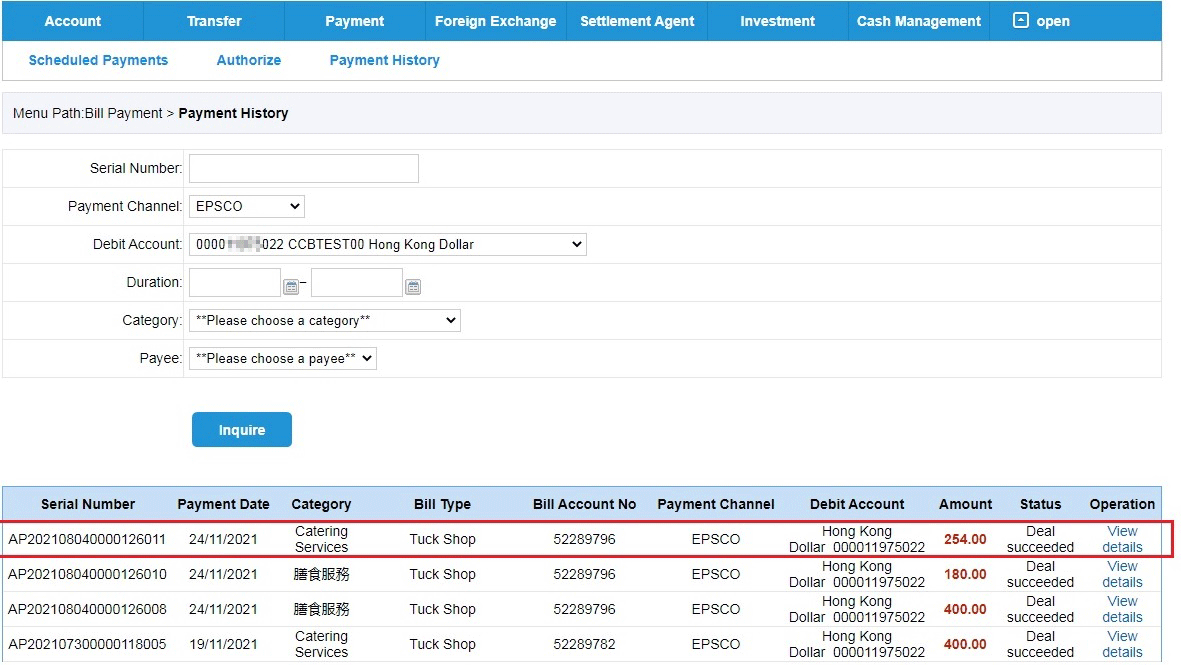
Task: Click the Payment Channel column header
Action: pyautogui.click(x=716, y=505)
